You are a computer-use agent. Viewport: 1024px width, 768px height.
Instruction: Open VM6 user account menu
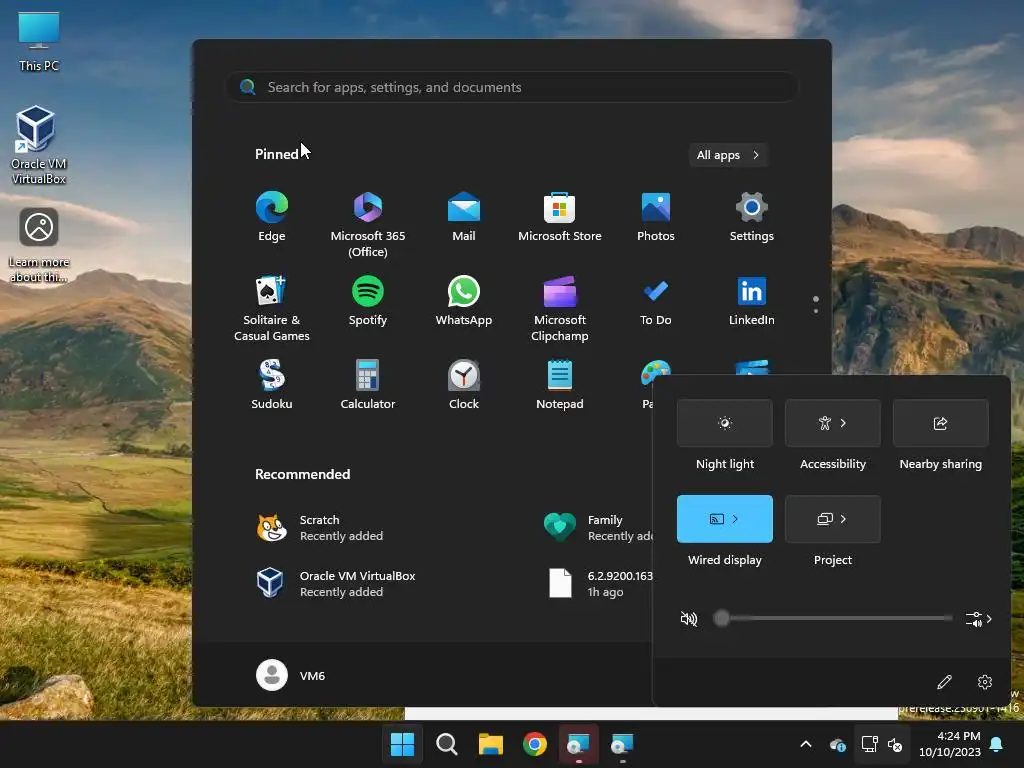pyautogui.click(x=291, y=675)
